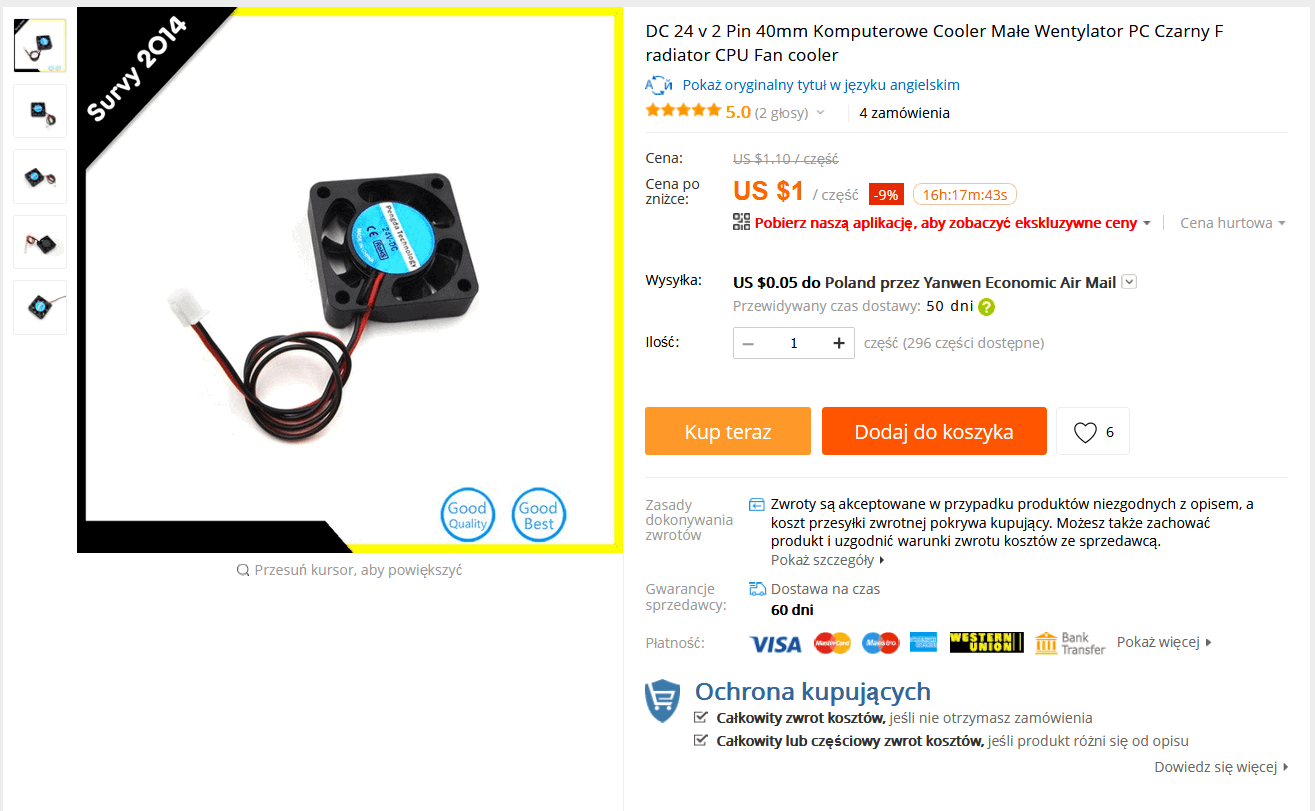Click the quantity input field showing 1
Screen dimensions: 1315x811
coord(794,343)
